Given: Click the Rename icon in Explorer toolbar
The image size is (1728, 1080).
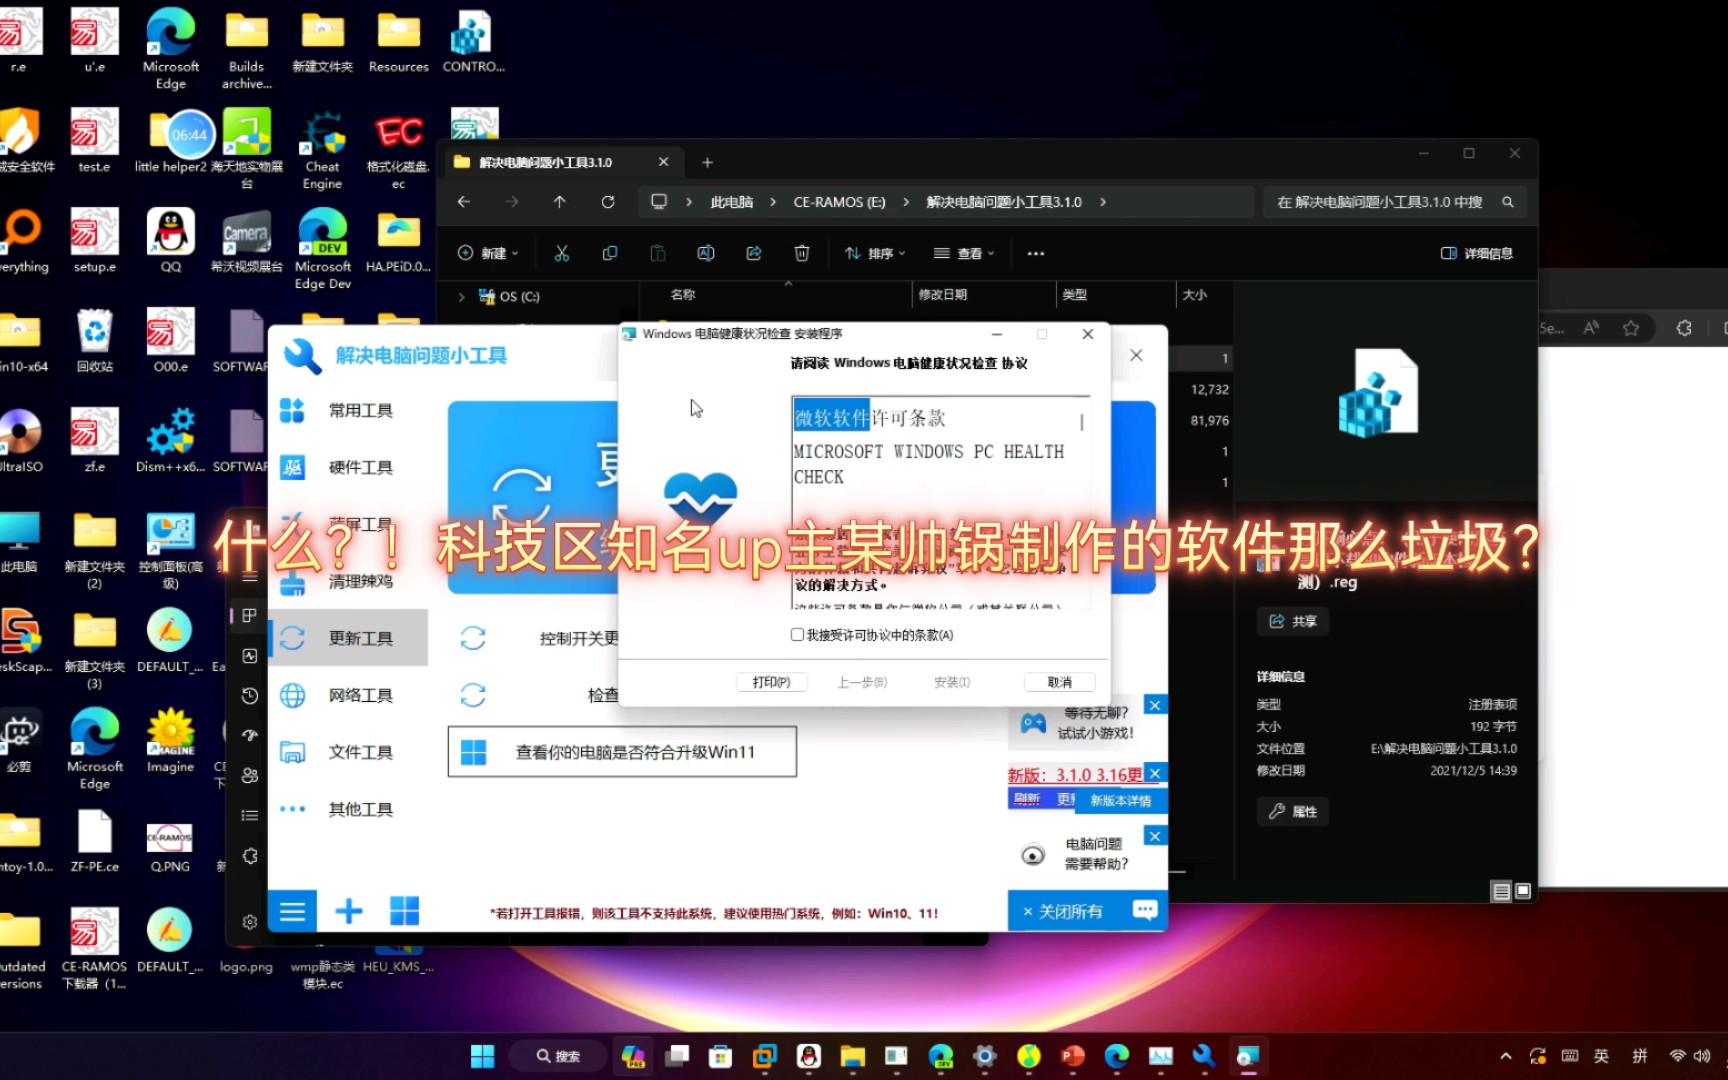Looking at the screenshot, I should [x=706, y=253].
